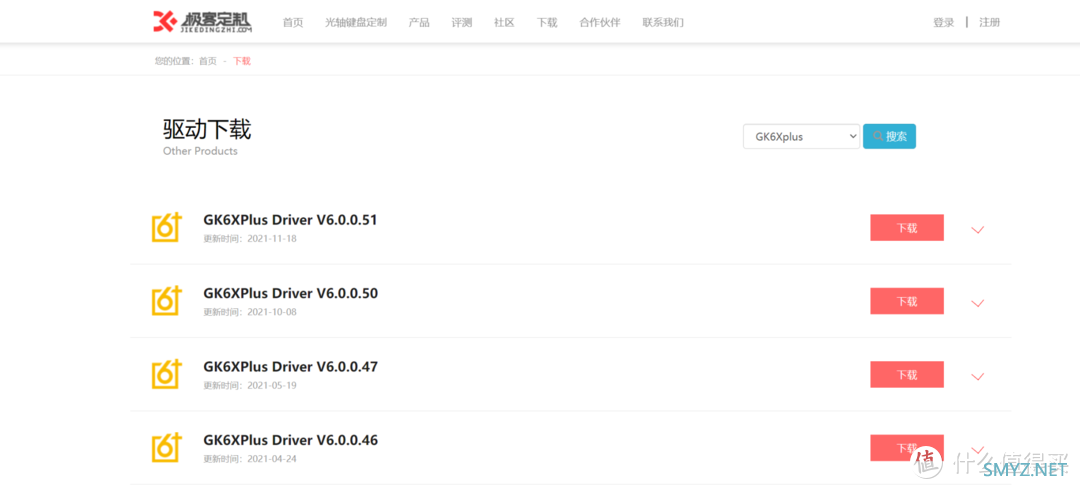Download GK6XPlus Driver V6.0.0.50
Viewport: 1080px width, 489px height.
coord(907,301)
